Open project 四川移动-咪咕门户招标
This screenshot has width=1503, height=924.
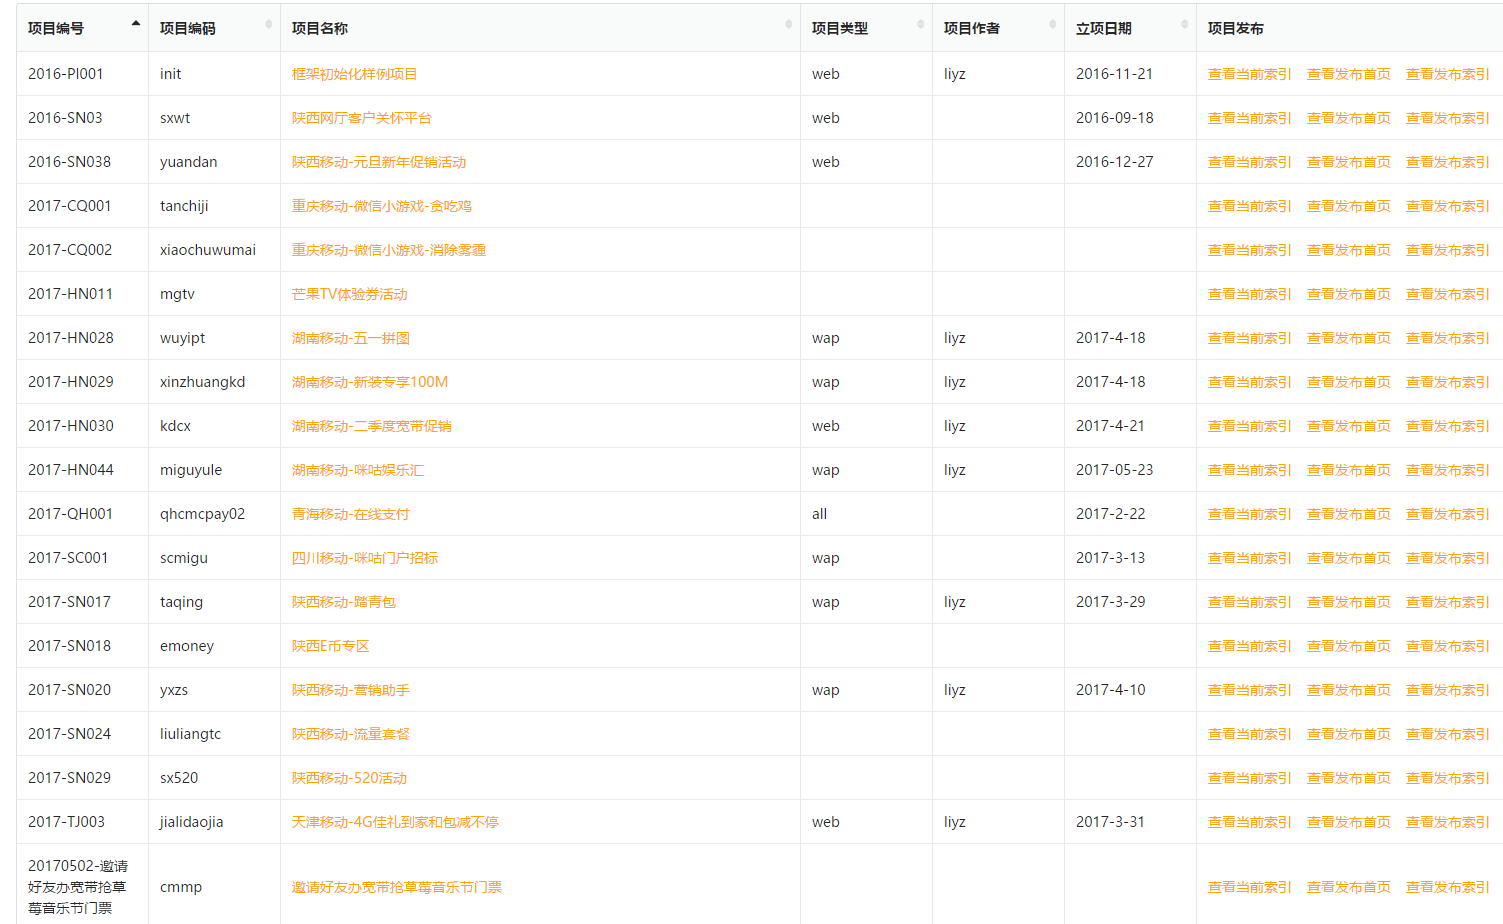pyautogui.click(x=365, y=558)
